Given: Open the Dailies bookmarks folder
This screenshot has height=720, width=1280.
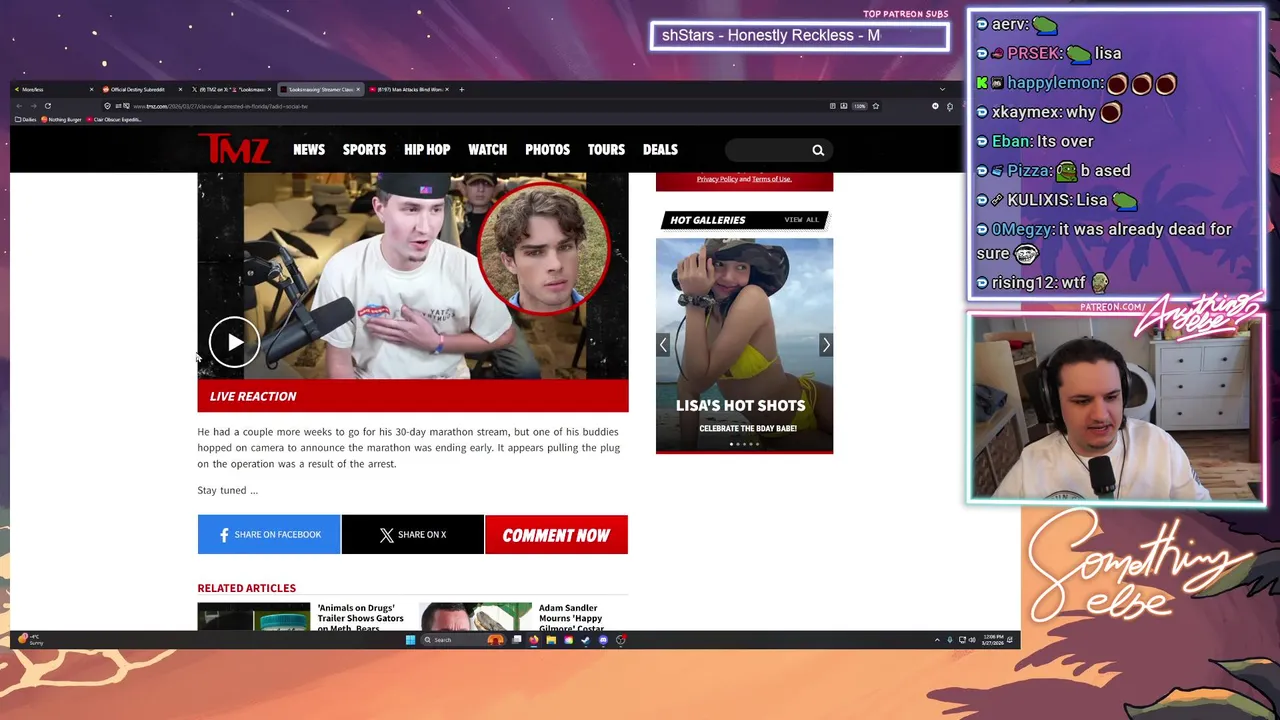Looking at the screenshot, I should [x=25, y=119].
